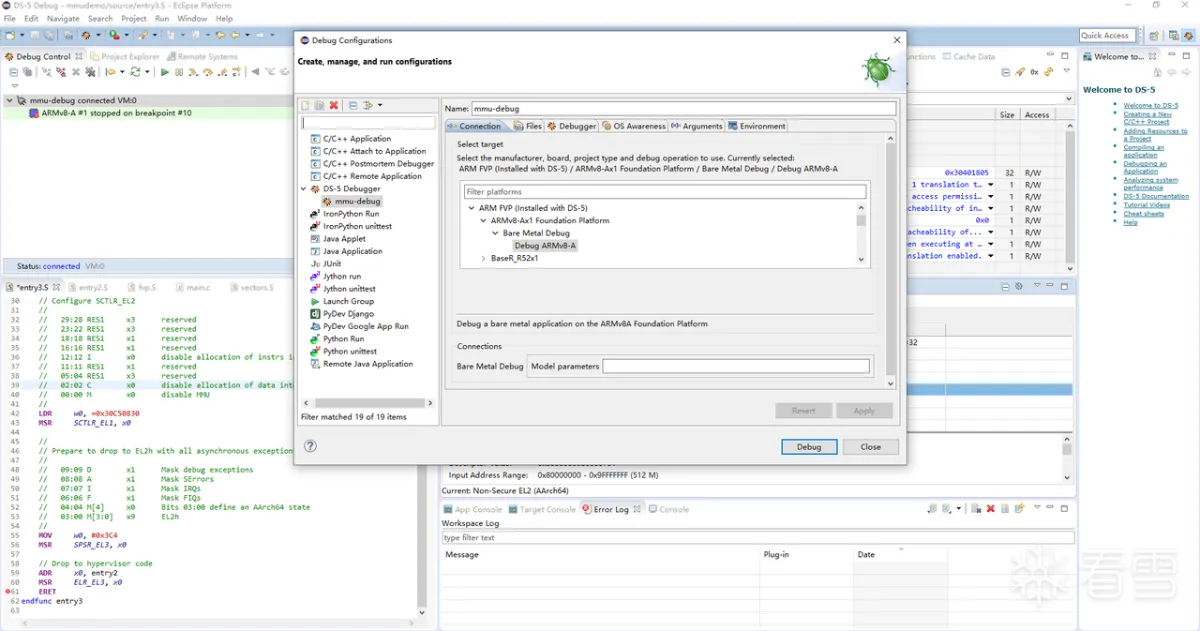
Task: Open the 'access permissi...' value dropdown
Action: [991, 196]
